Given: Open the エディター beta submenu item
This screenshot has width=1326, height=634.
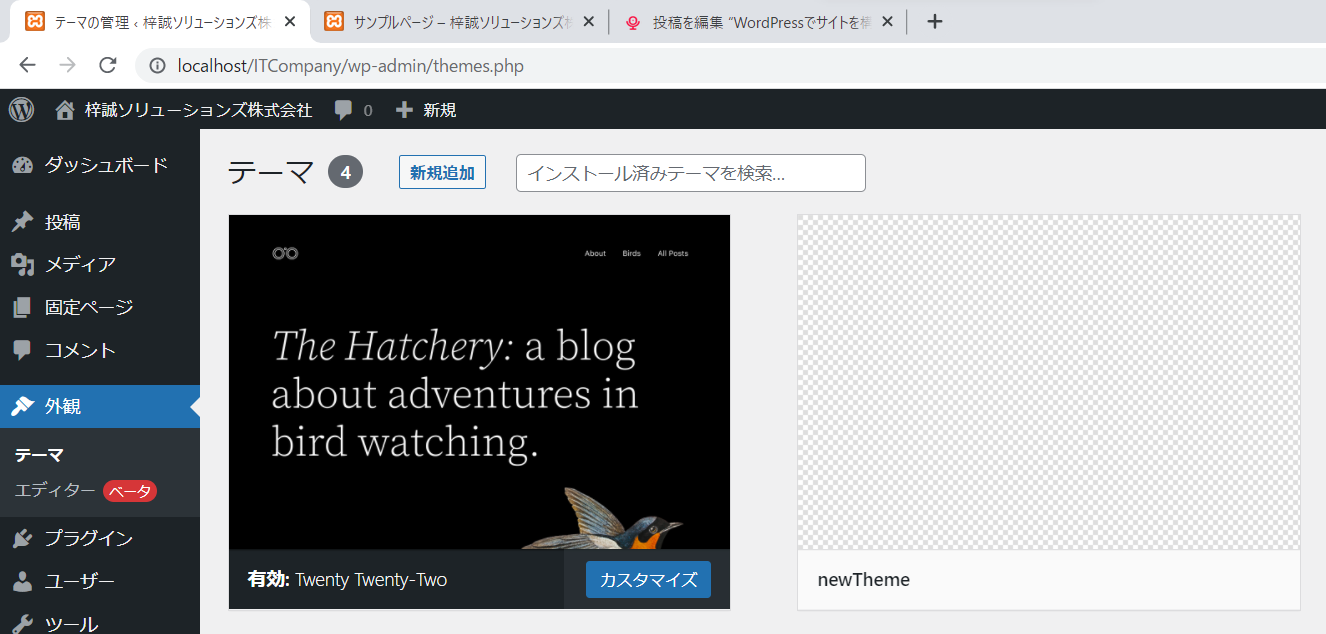Looking at the screenshot, I should tap(56, 491).
